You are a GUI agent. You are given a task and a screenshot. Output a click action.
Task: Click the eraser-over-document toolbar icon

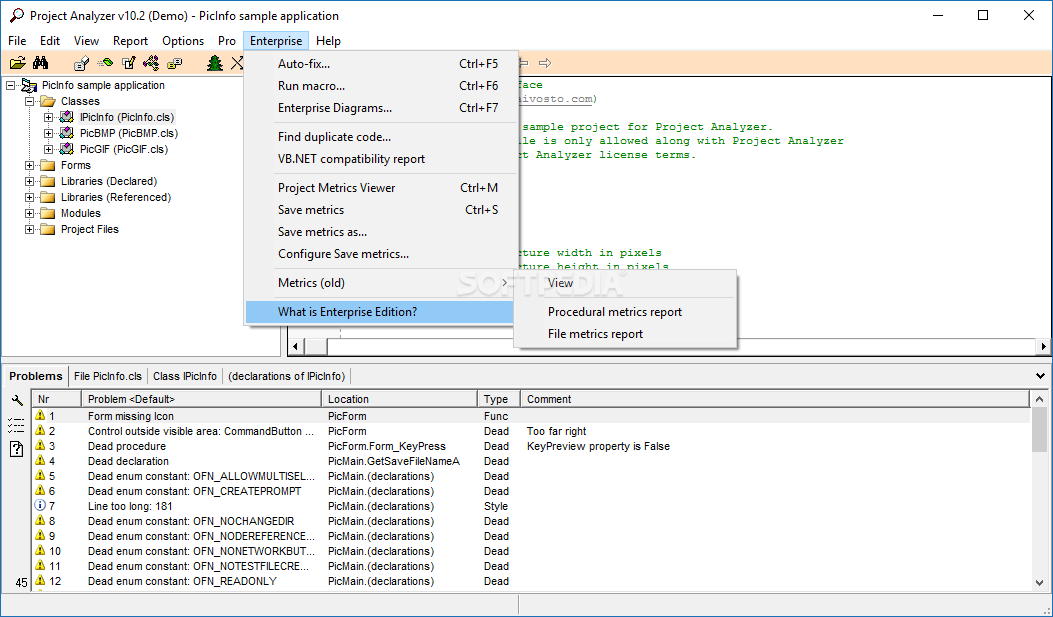81,63
